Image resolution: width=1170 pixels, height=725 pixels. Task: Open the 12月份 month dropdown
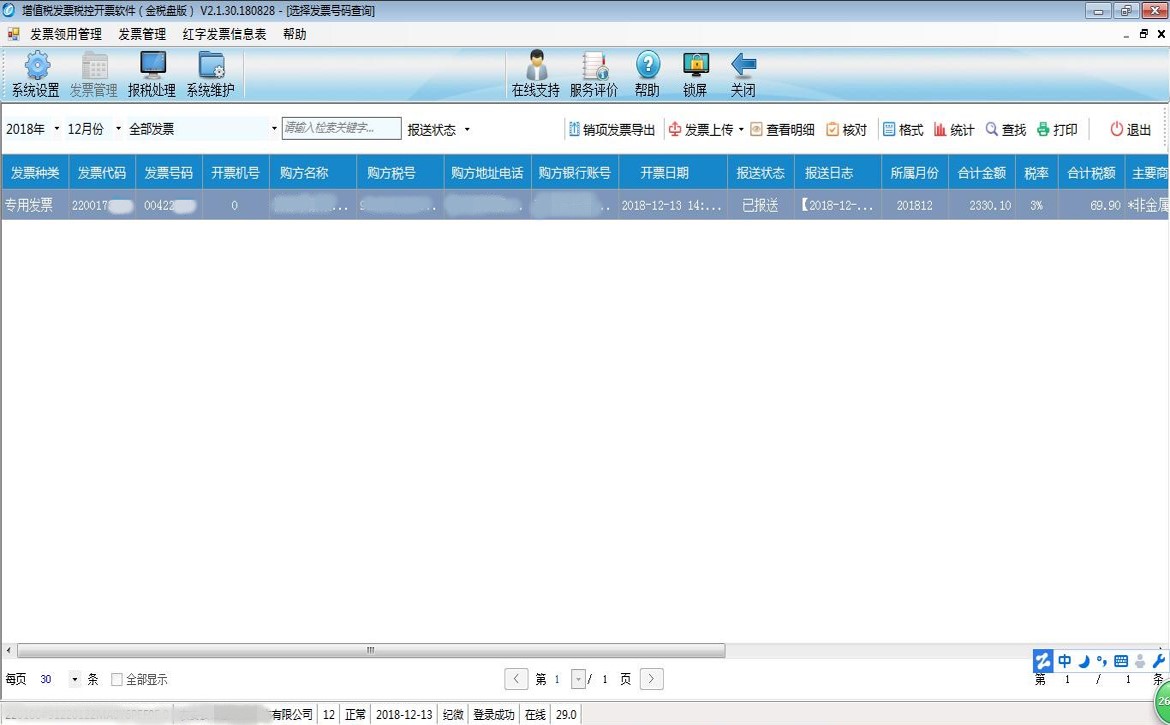118,129
